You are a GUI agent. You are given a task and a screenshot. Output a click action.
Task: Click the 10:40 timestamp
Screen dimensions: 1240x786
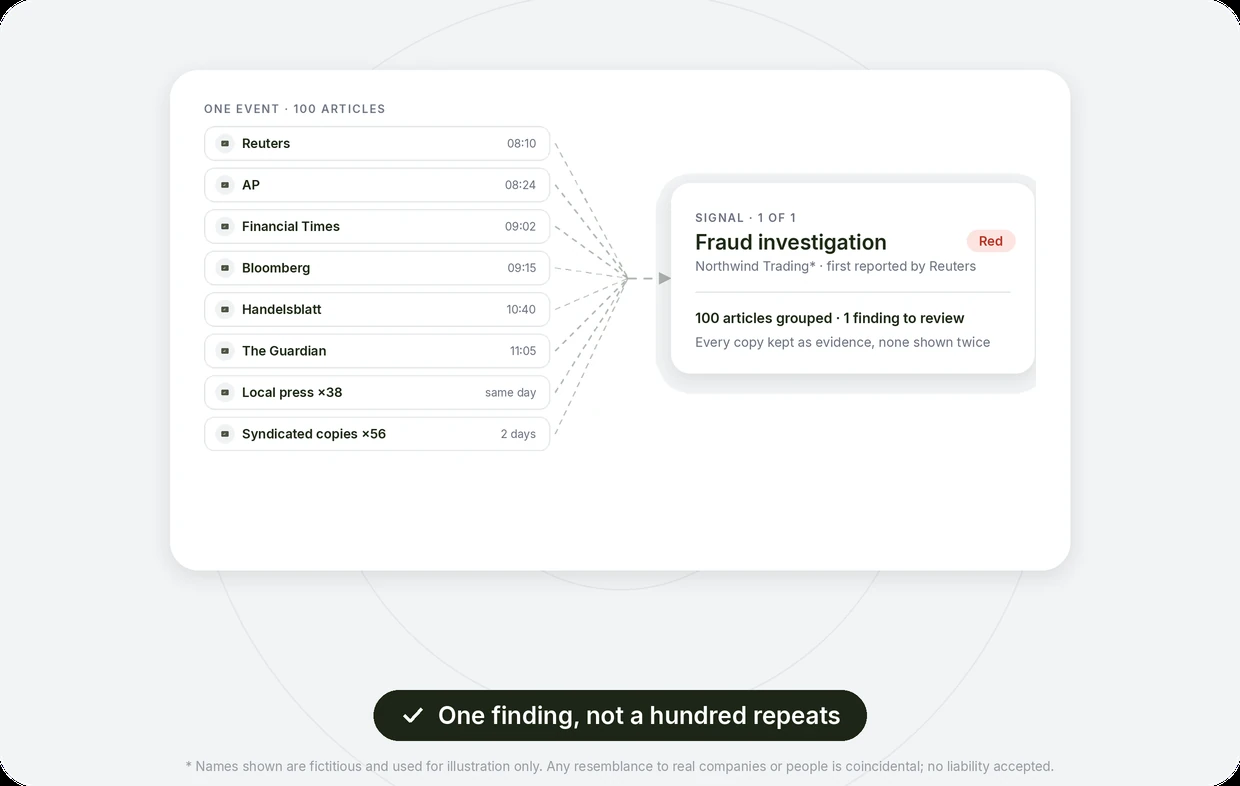click(x=521, y=309)
